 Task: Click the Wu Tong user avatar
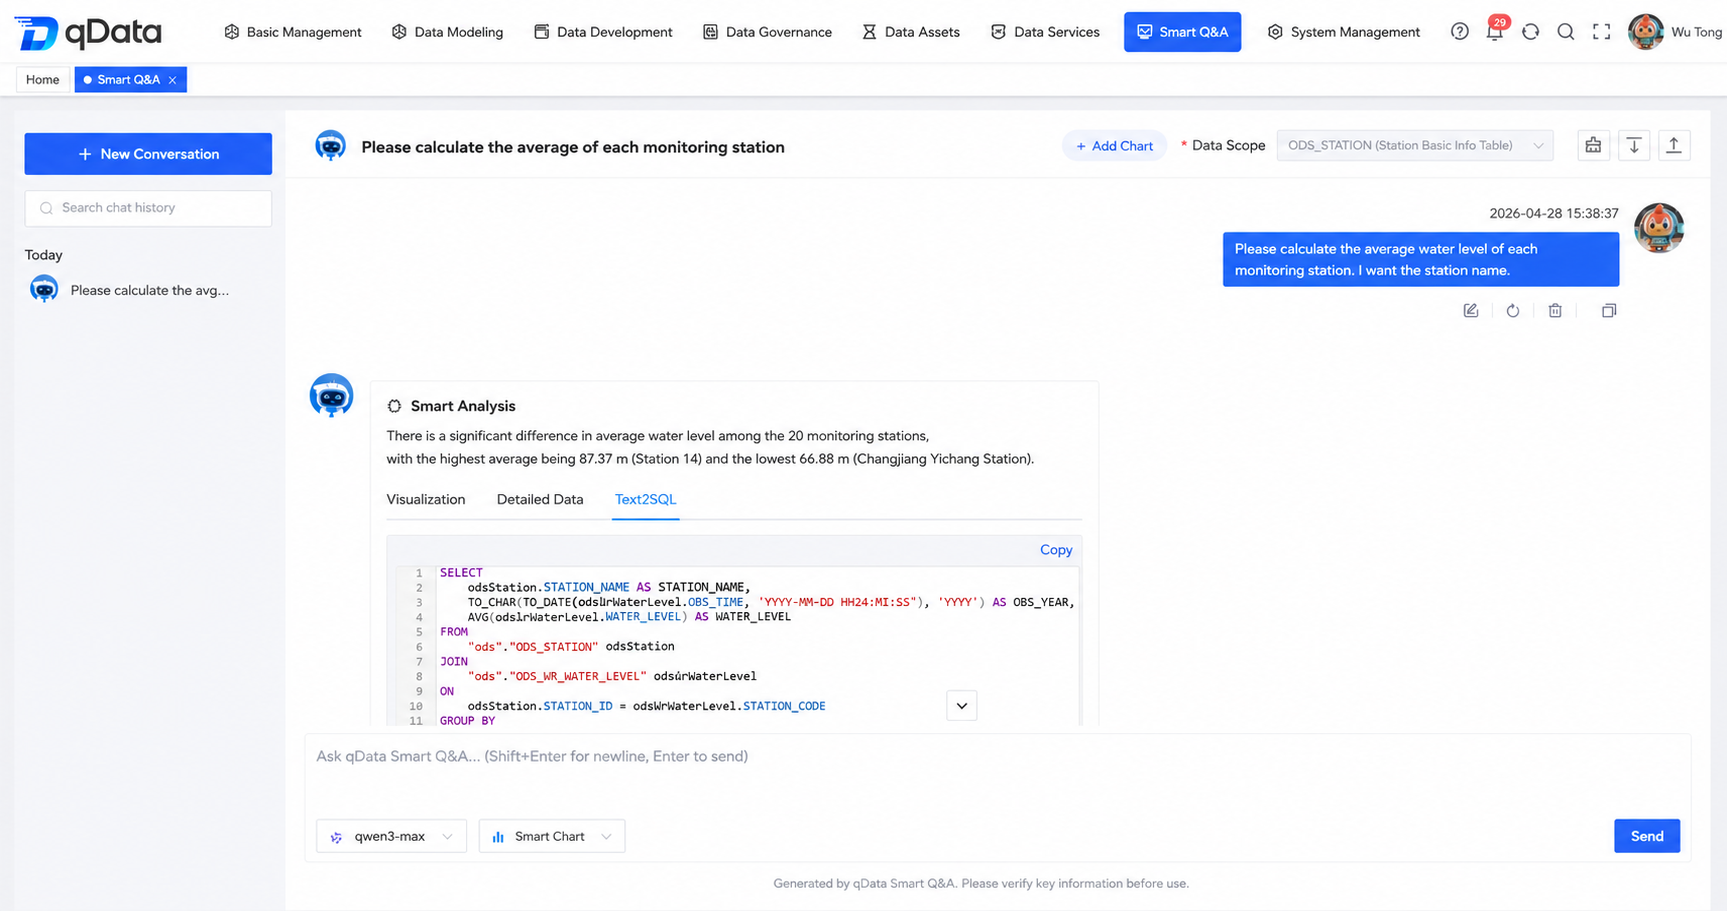point(1646,32)
